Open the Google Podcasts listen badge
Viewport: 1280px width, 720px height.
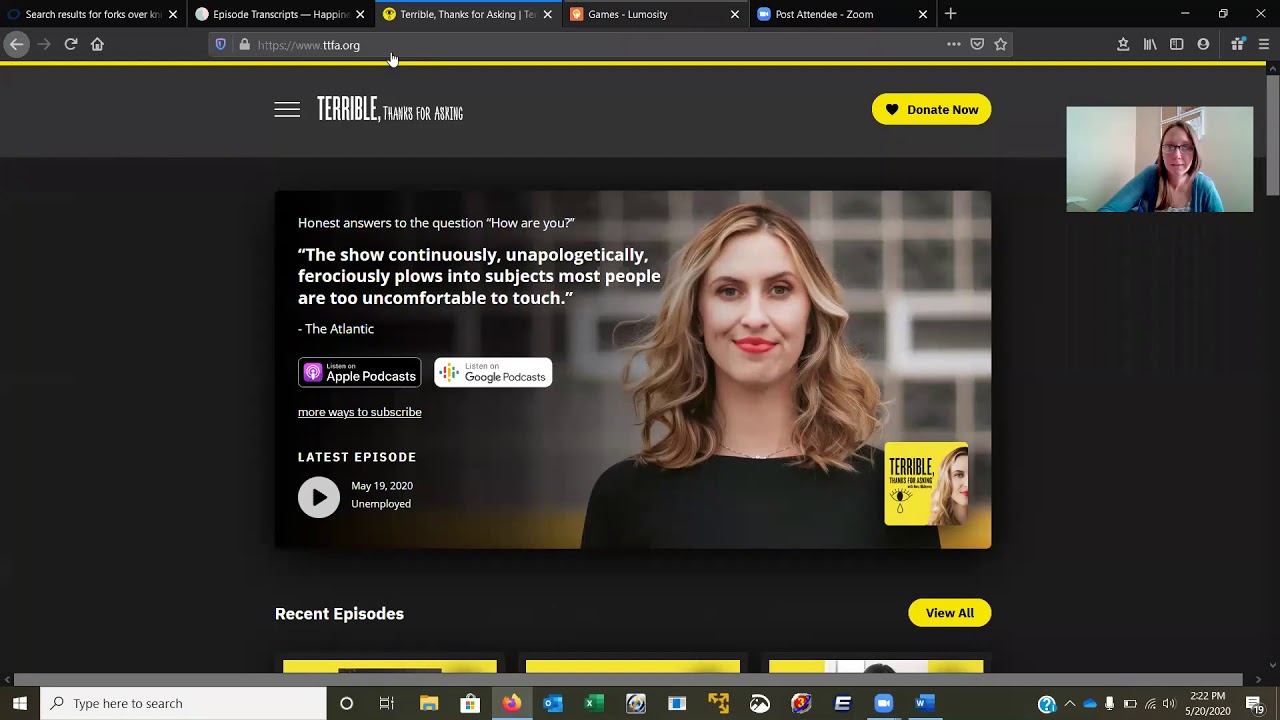tap(493, 373)
